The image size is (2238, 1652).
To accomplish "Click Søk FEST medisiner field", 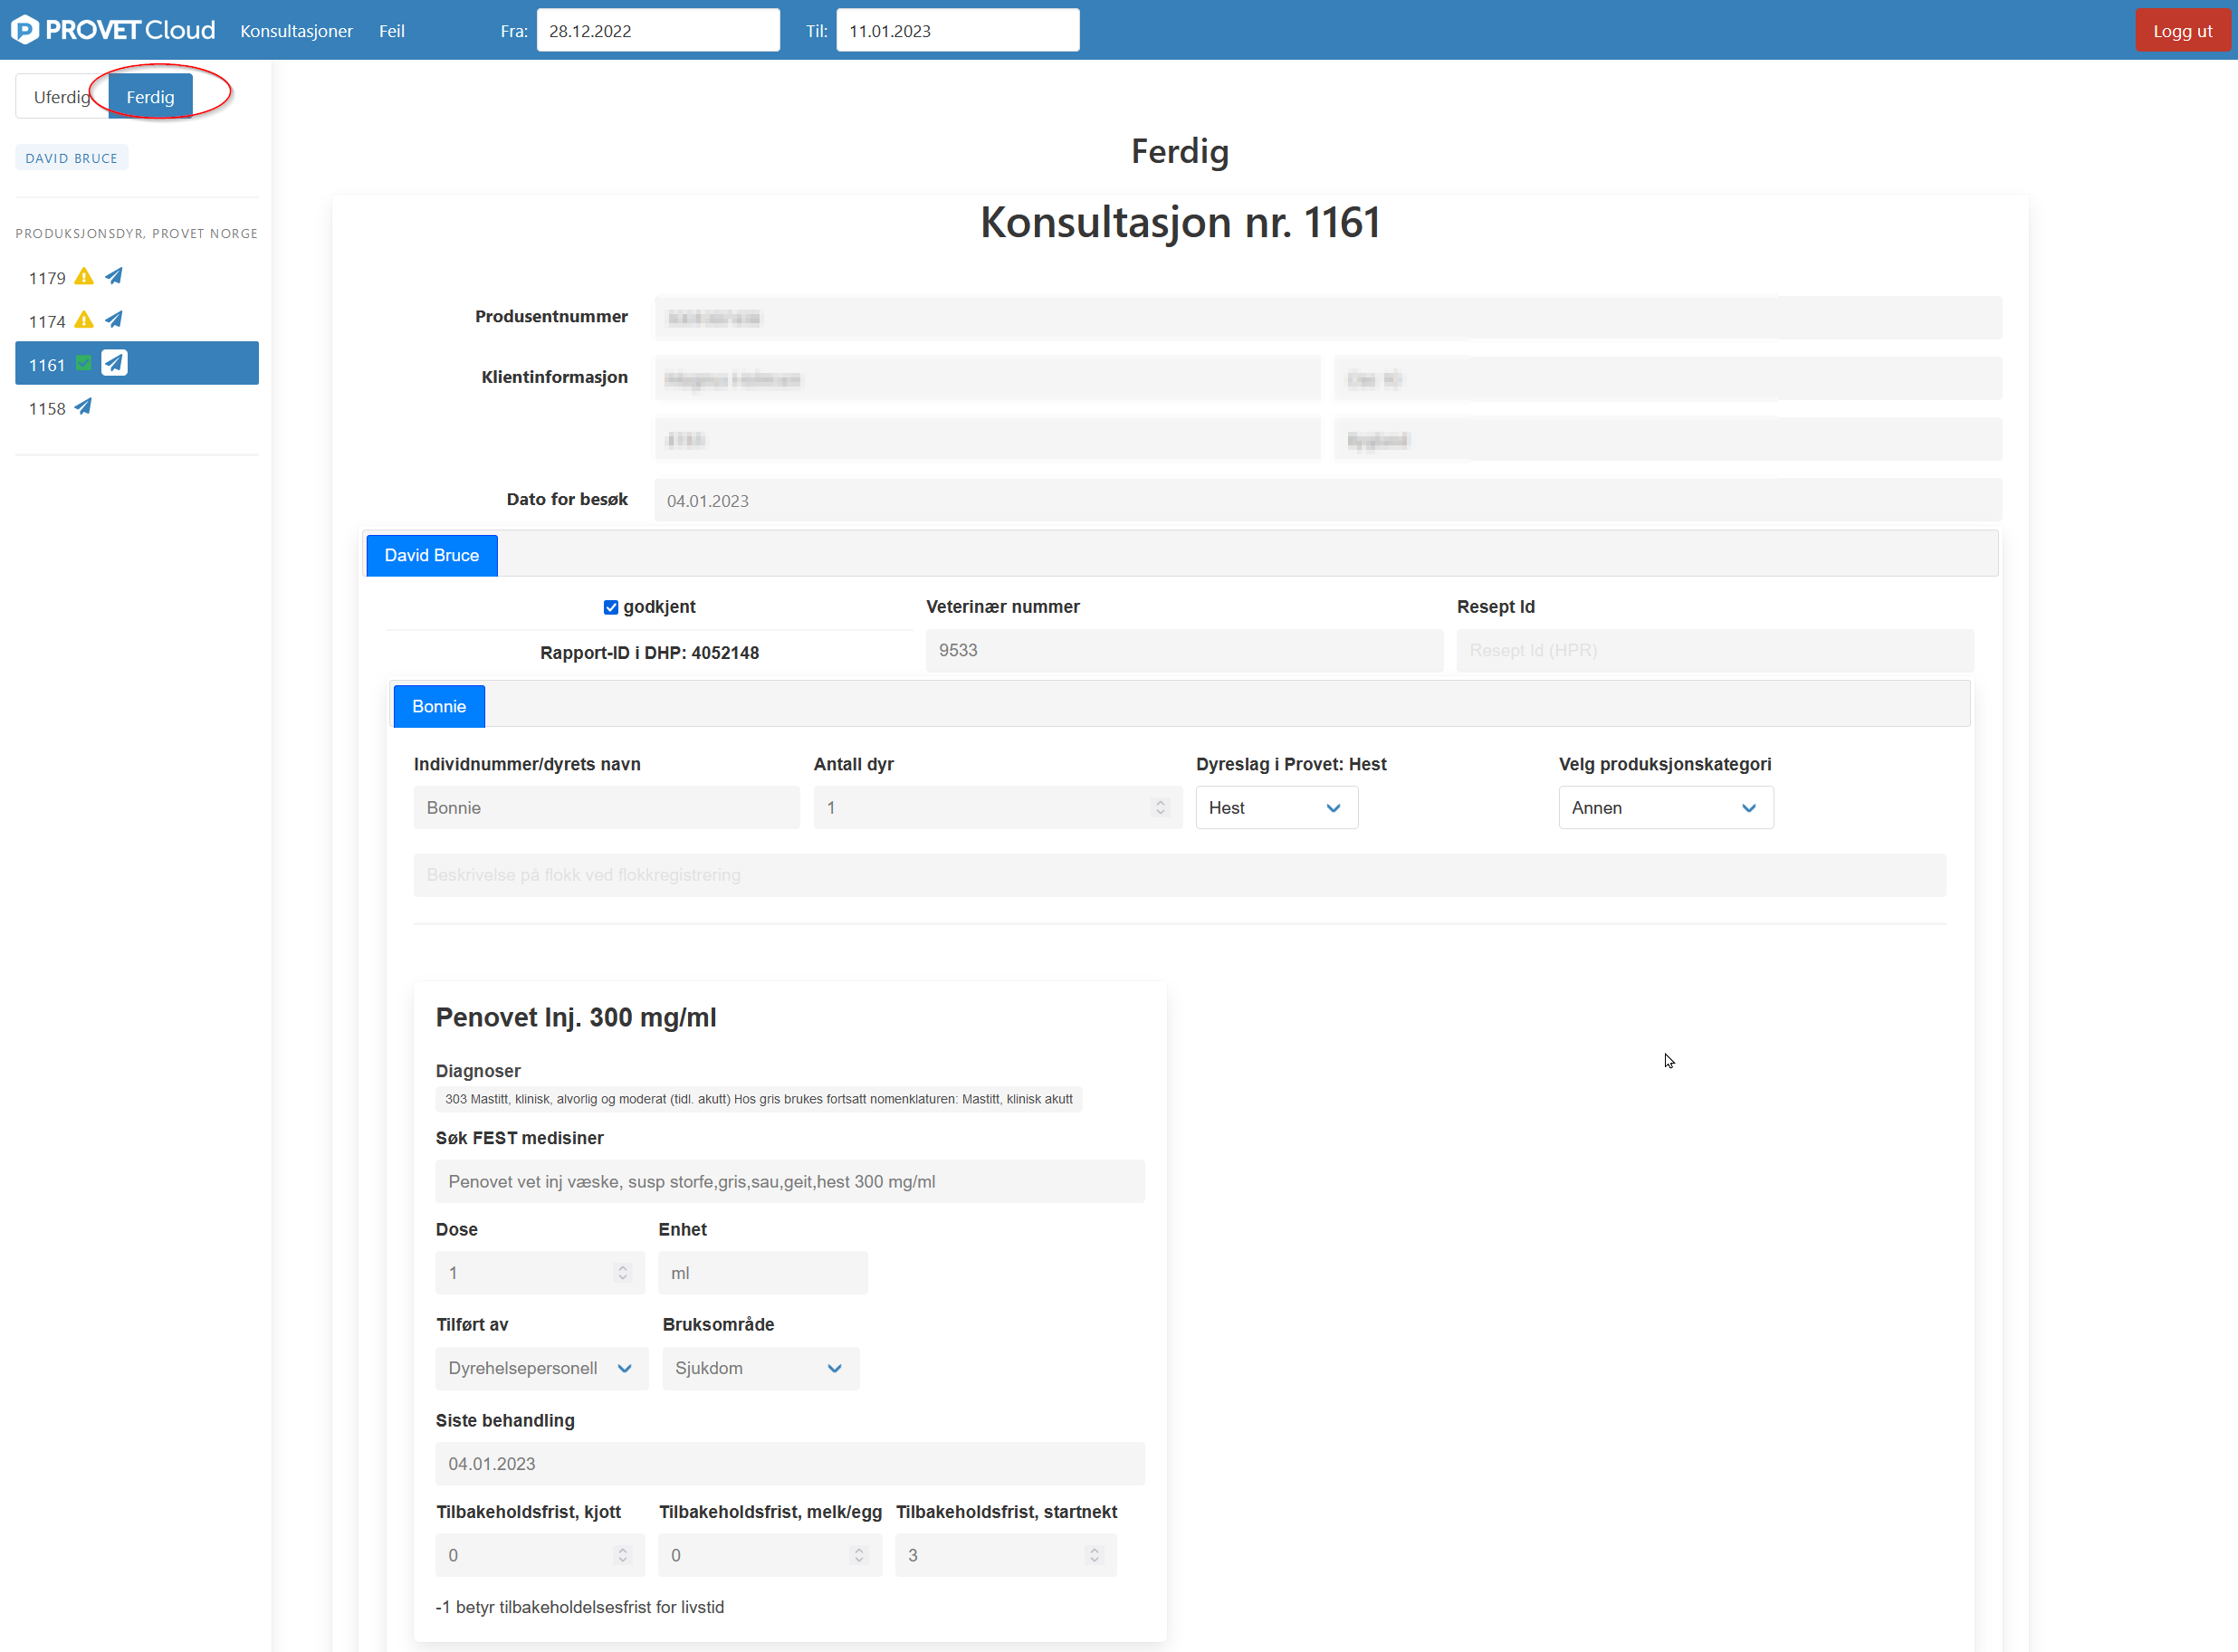I will pyautogui.click(x=790, y=1181).
